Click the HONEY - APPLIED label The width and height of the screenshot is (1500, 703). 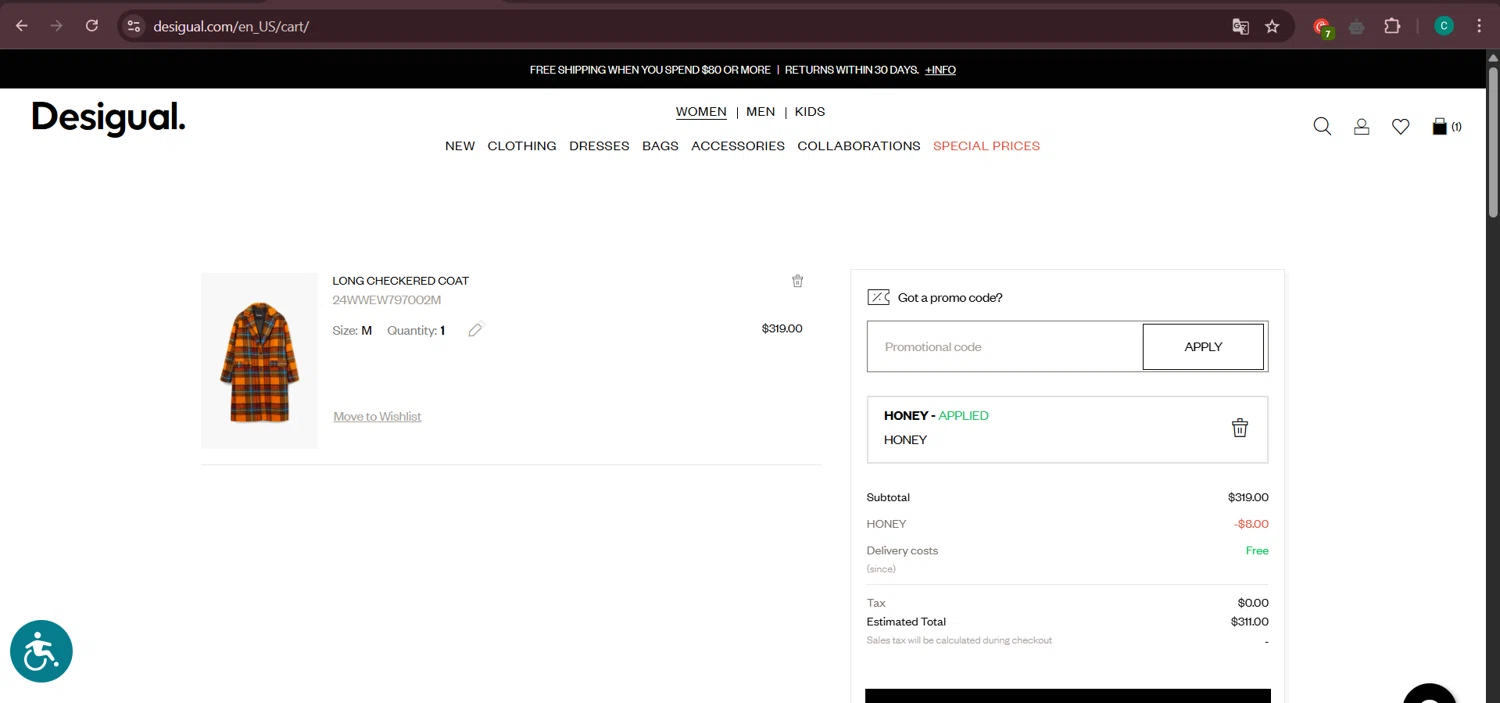click(x=936, y=416)
